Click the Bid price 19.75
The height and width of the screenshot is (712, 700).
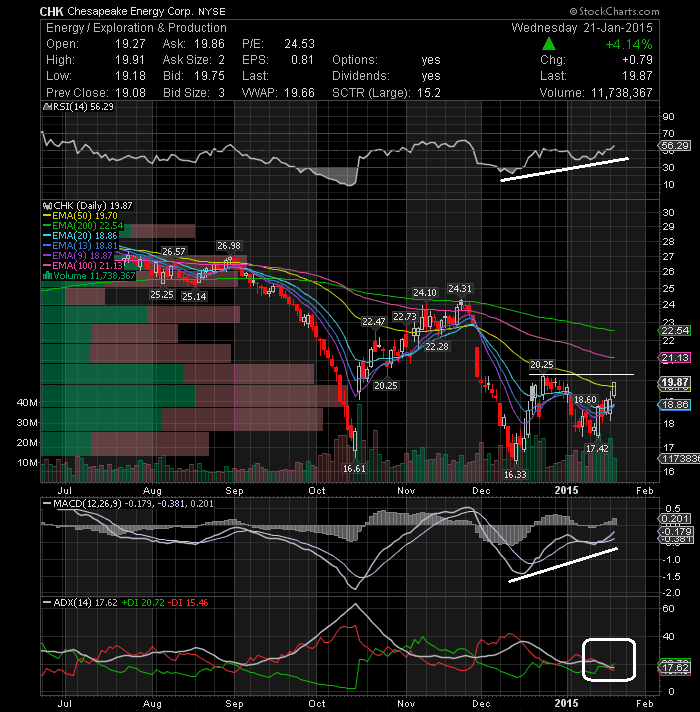(x=209, y=76)
